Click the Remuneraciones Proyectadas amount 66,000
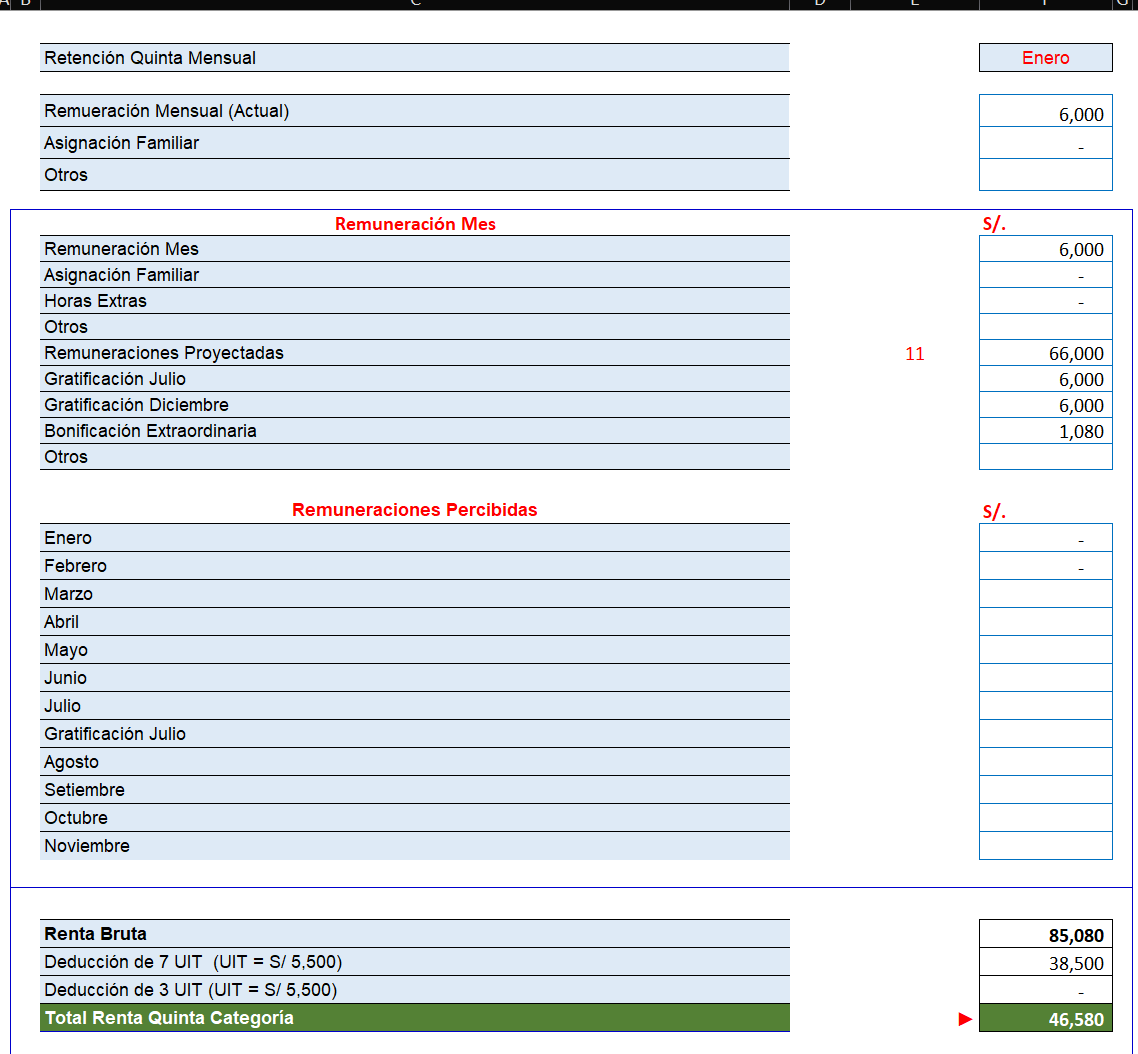Image resolution: width=1138 pixels, height=1054 pixels. pyautogui.click(x=1045, y=353)
